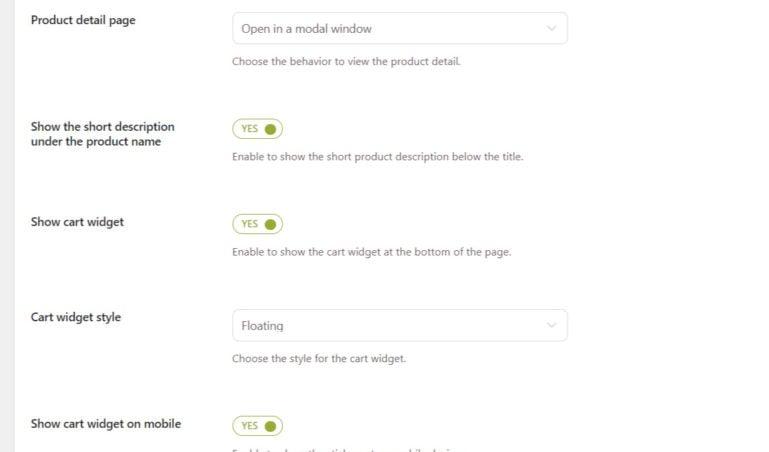Click the green knob on the short description switch
The height and width of the screenshot is (452, 769).
click(x=270, y=129)
